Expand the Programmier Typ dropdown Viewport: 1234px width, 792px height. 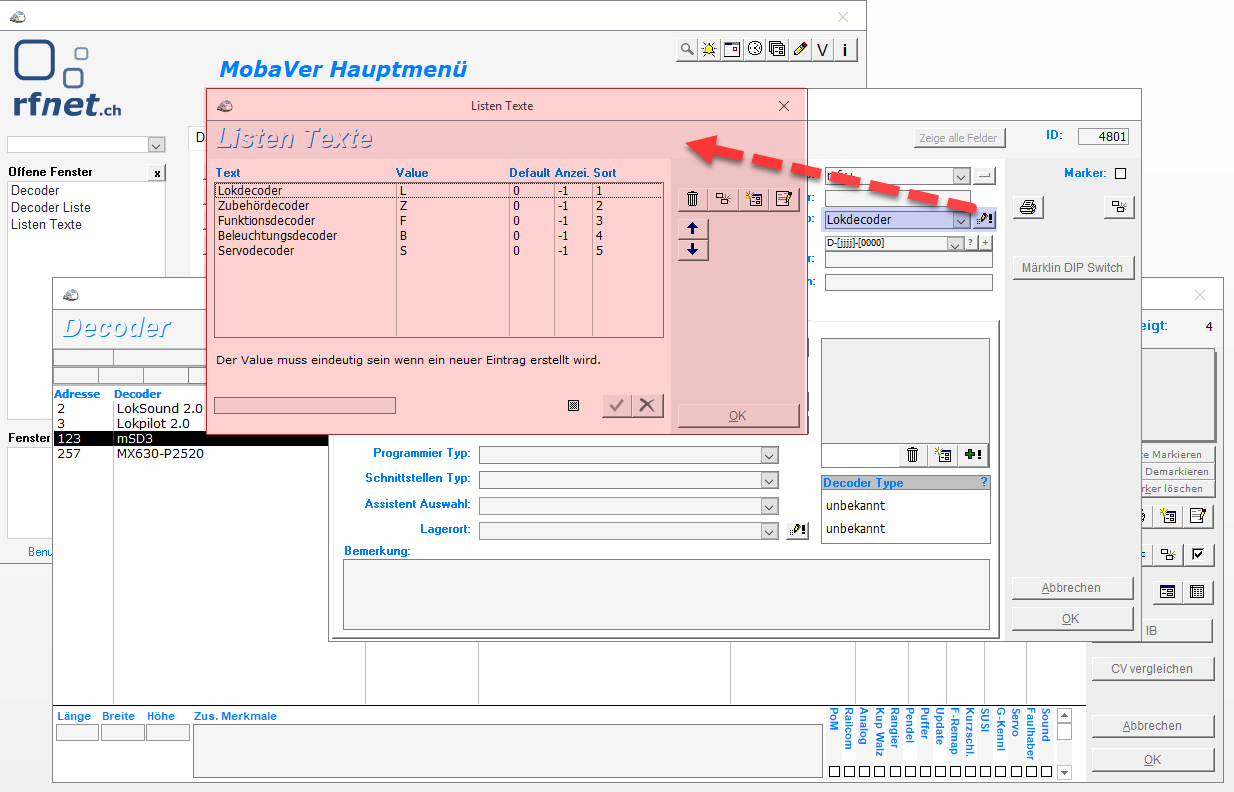769,455
